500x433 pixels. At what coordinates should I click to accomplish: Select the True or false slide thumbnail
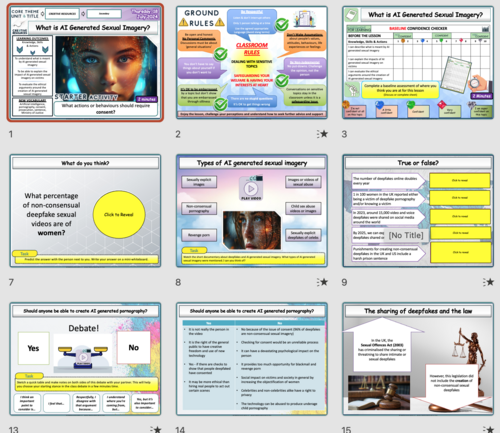coord(418,211)
